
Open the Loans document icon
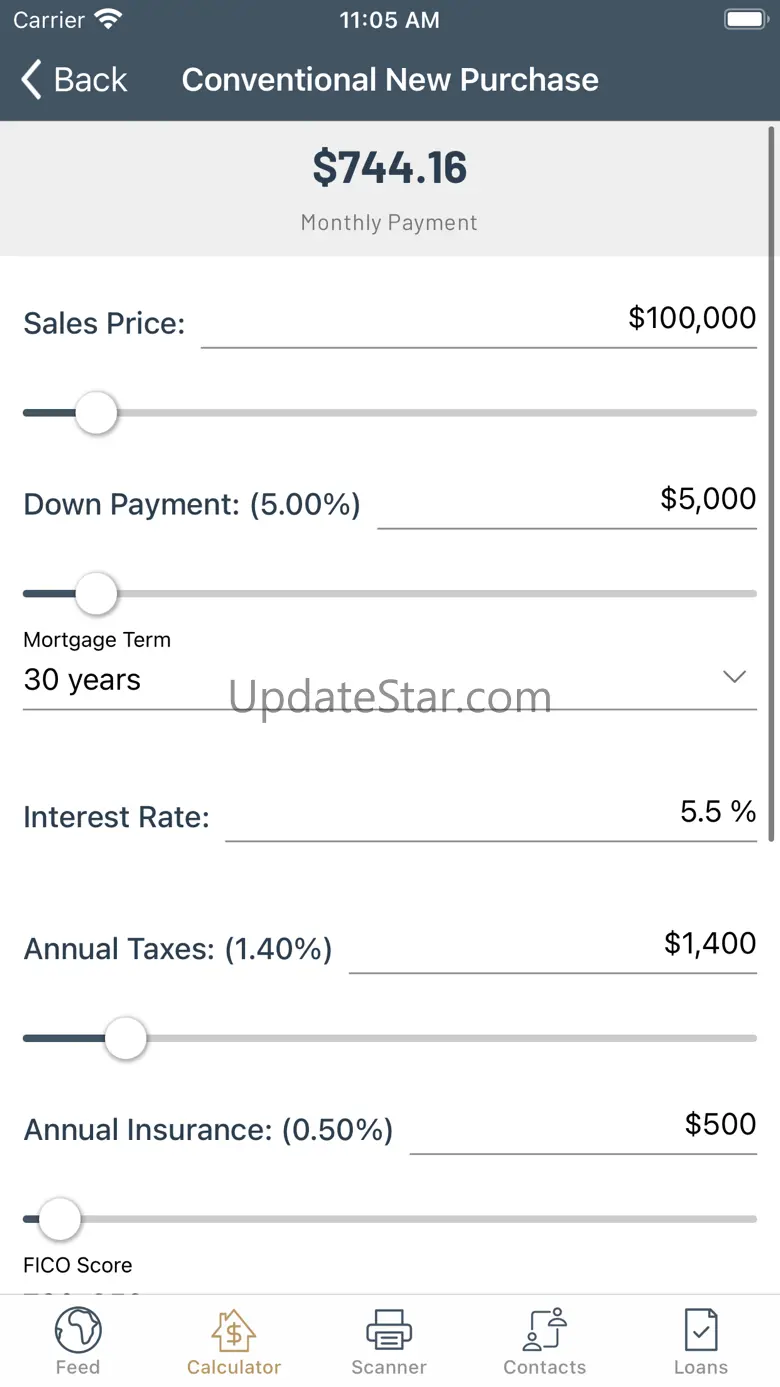[x=701, y=1331]
